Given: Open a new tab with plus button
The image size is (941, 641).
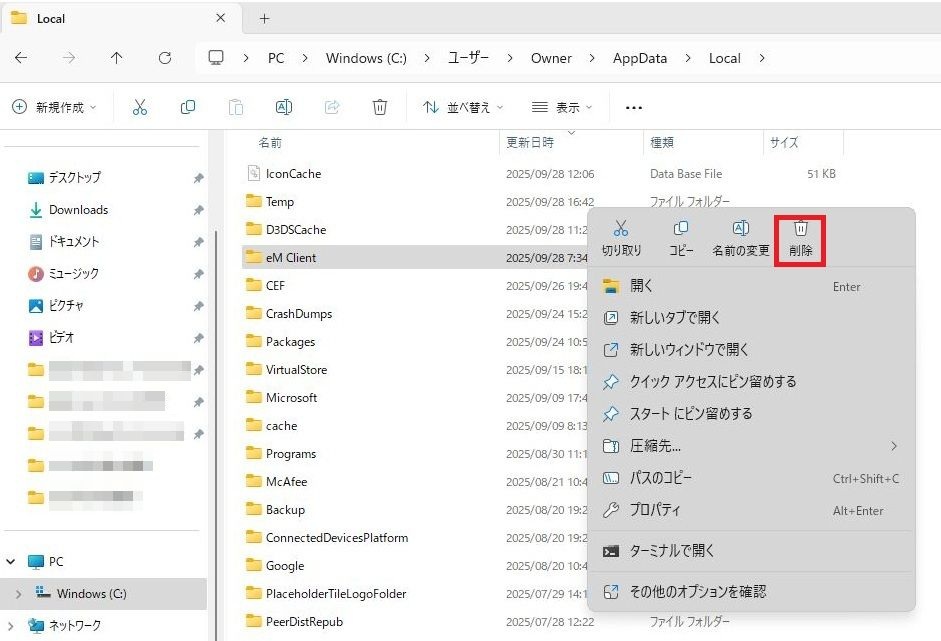Looking at the screenshot, I should pyautogui.click(x=264, y=18).
